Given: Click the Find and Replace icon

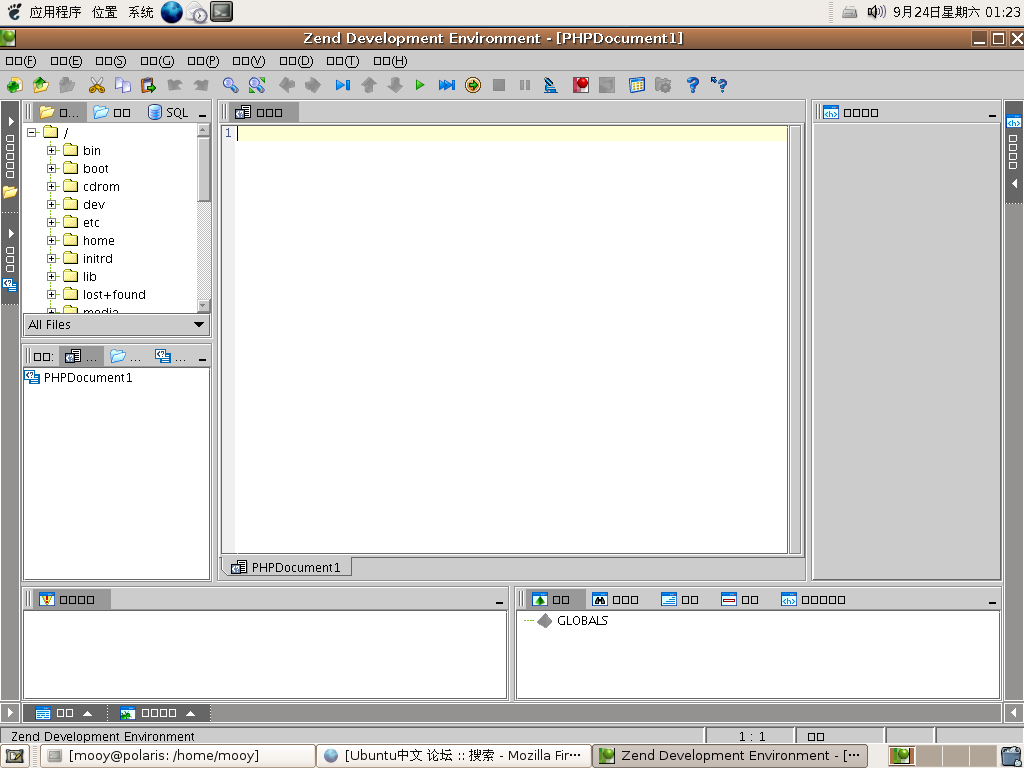Looking at the screenshot, I should pyautogui.click(x=257, y=85).
